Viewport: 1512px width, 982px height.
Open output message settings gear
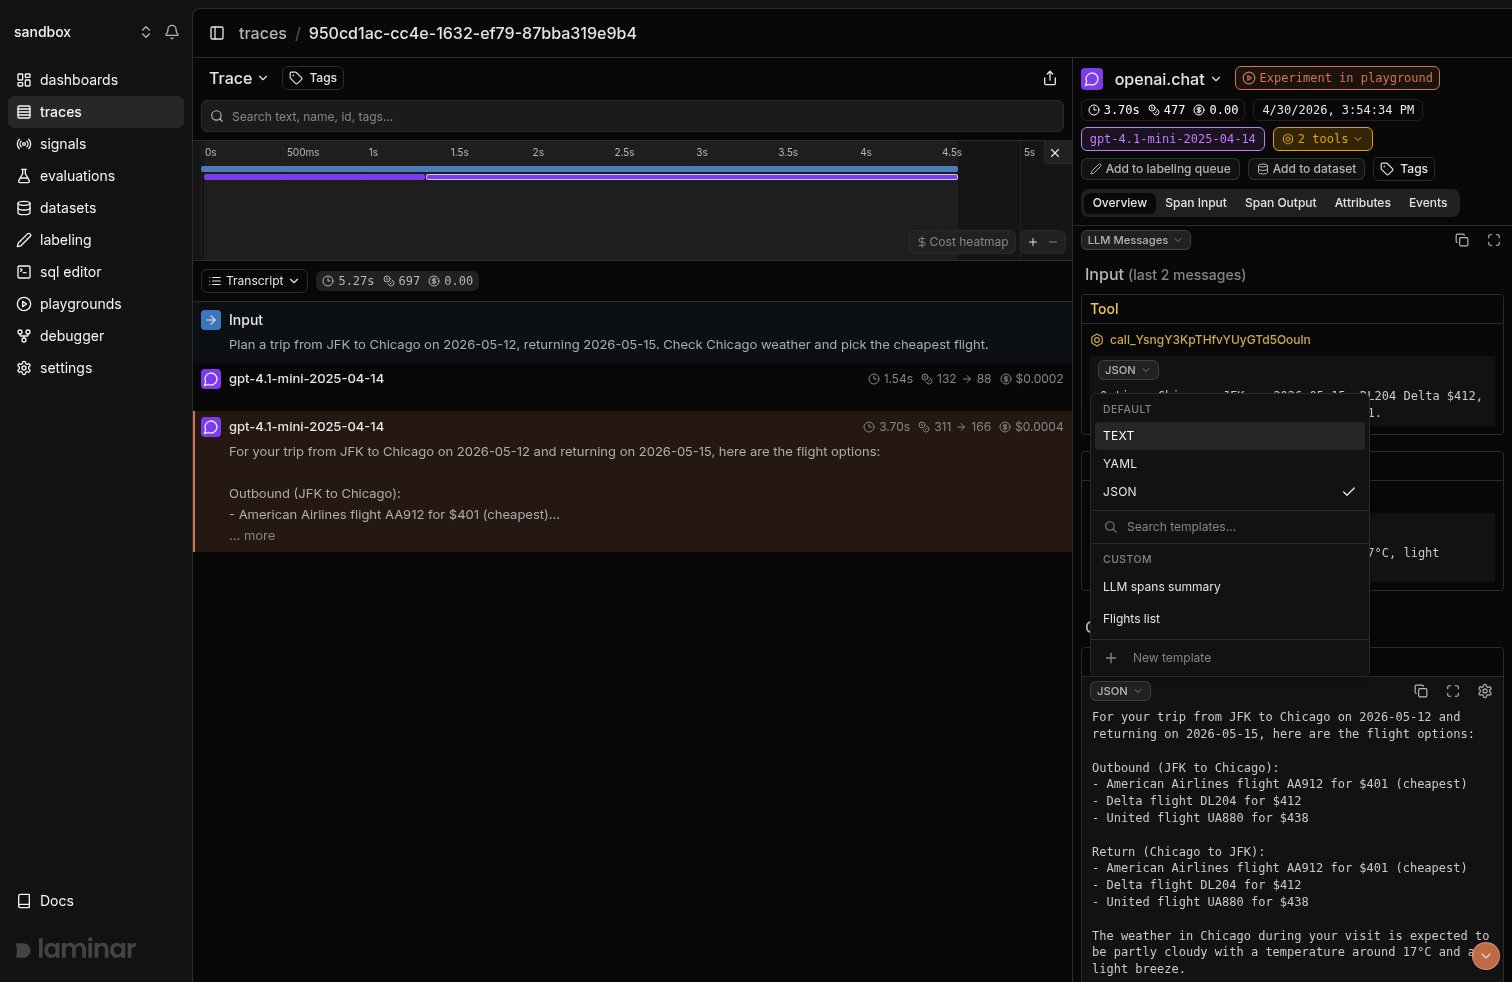point(1485,691)
